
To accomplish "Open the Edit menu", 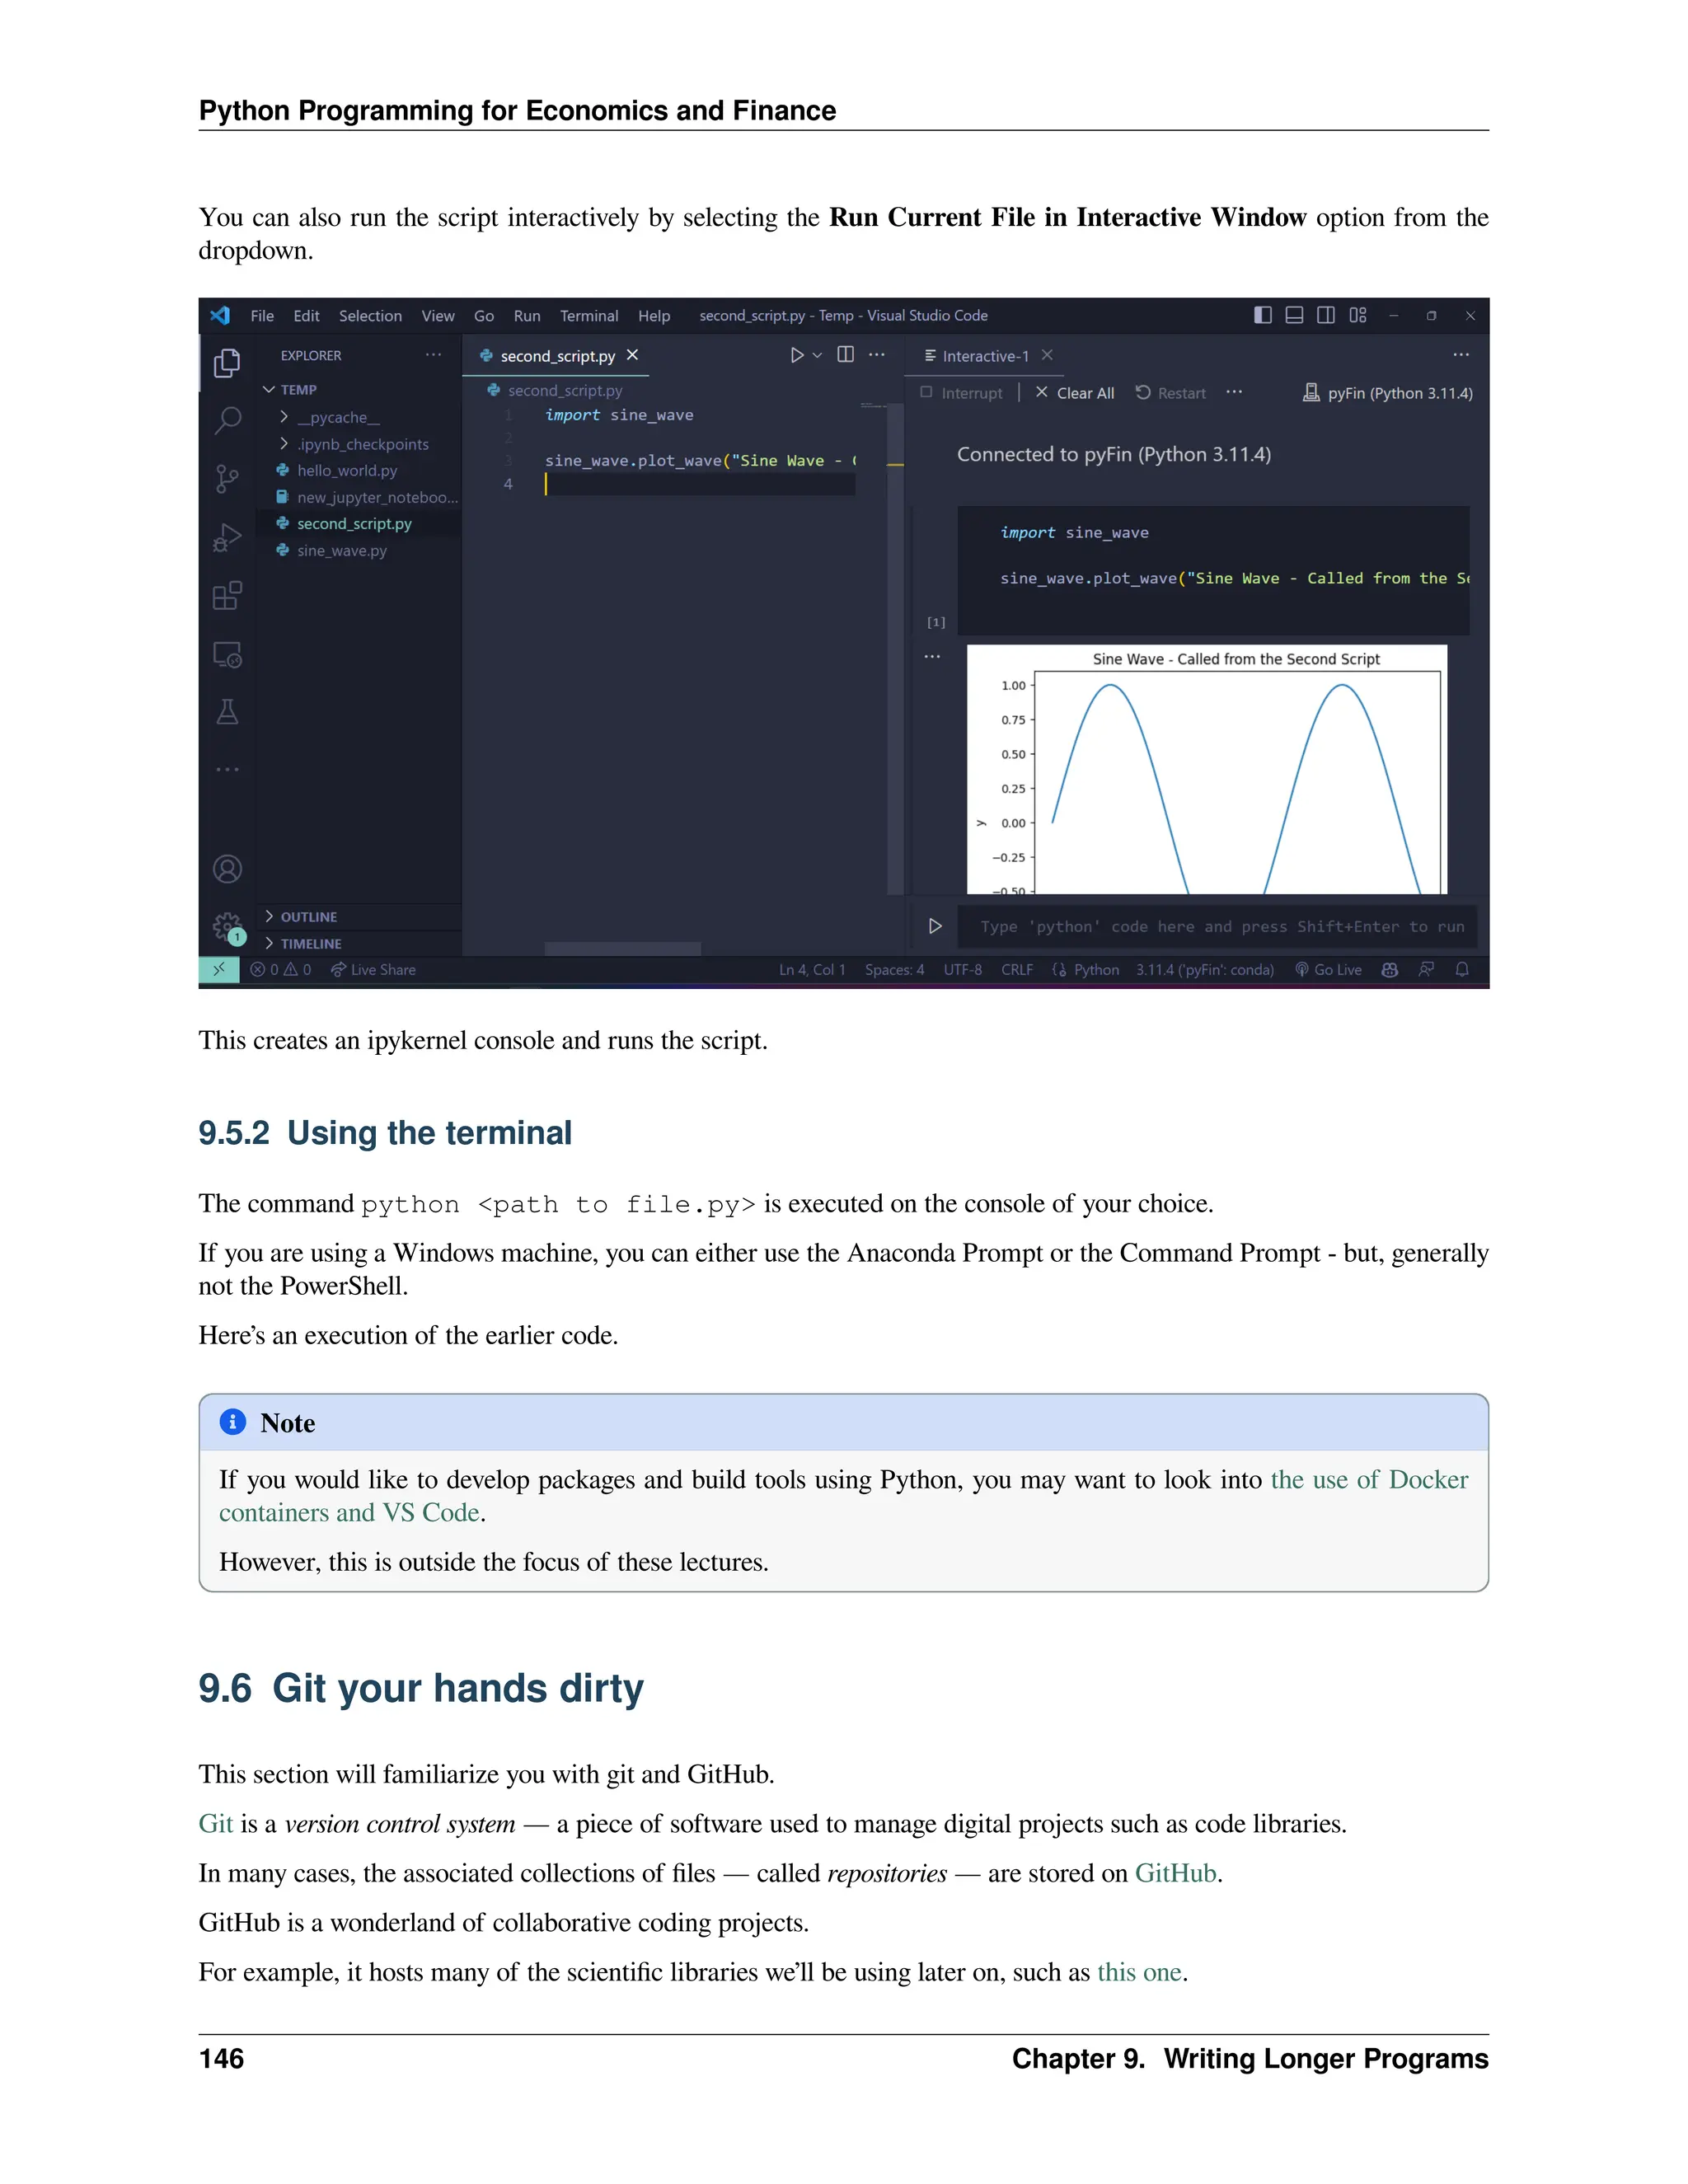I will (306, 315).
